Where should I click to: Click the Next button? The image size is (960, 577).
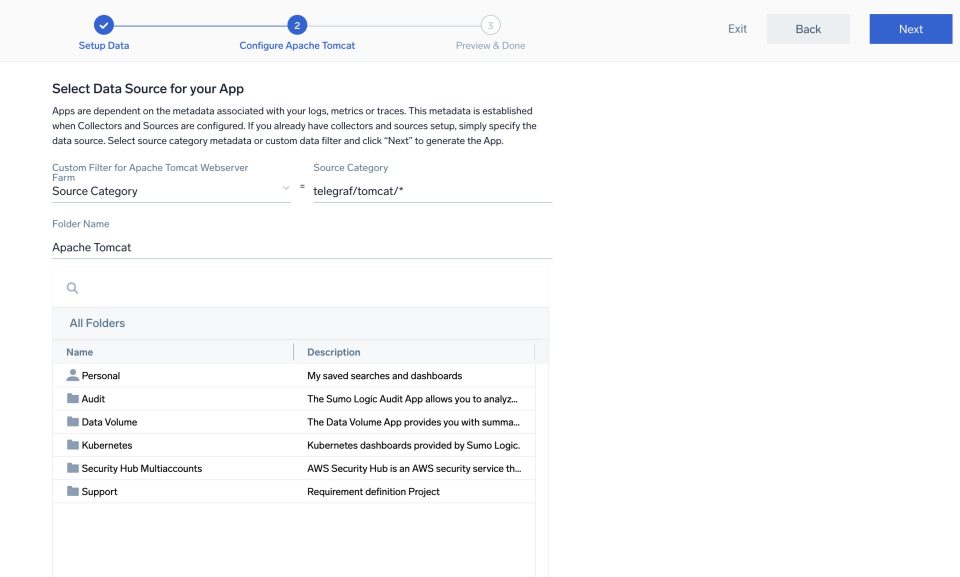[x=910, y=29]
